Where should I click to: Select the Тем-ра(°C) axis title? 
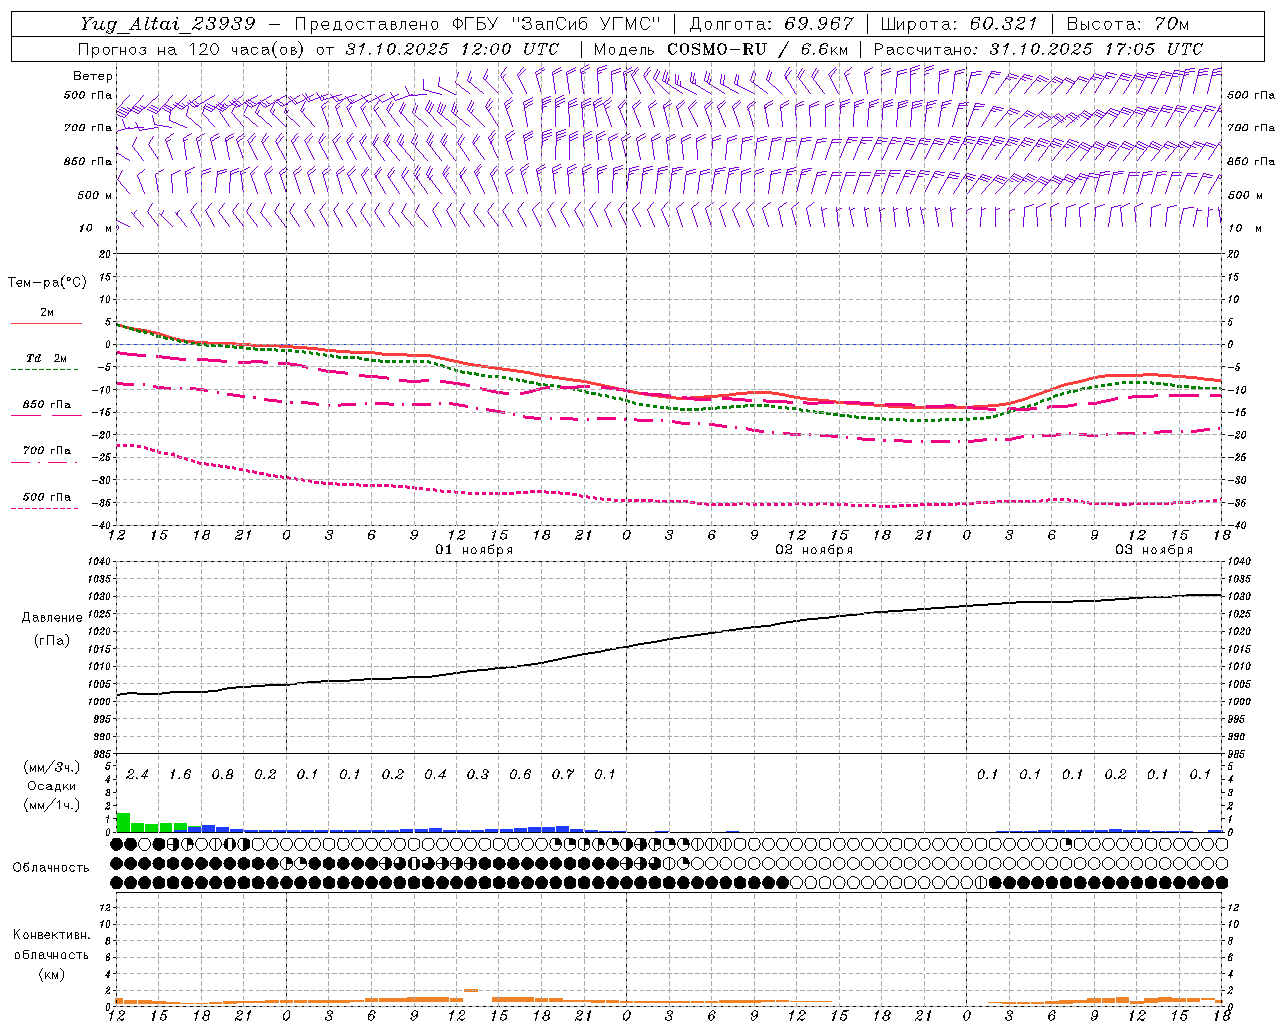pyautogui.click(x=47, y=283)
